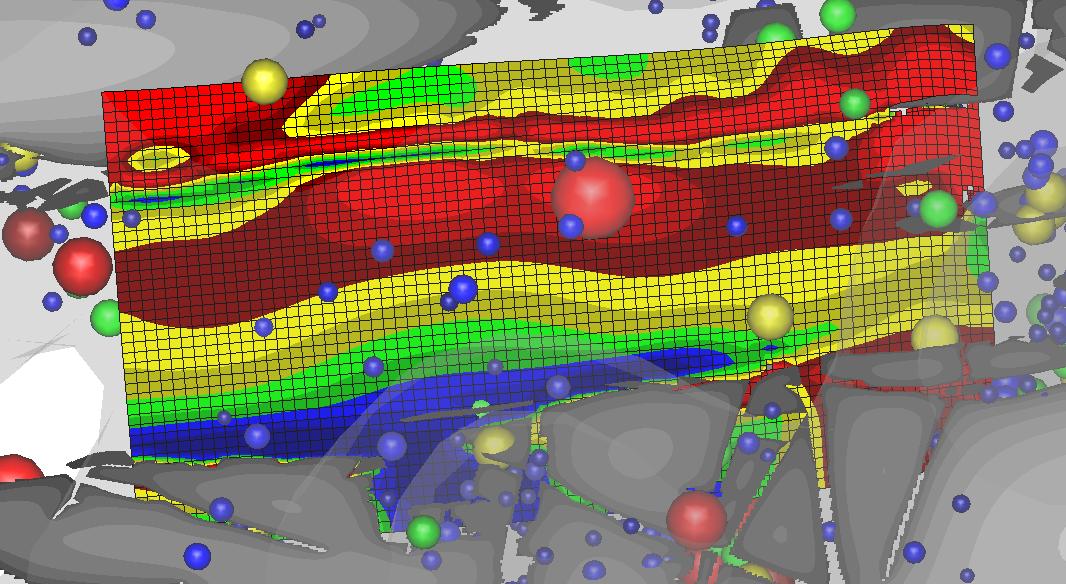The width and height of the screenshot is (1066, 584).
Task: Select the bright red sphere beside the dark red one
Action: [82, 267]
